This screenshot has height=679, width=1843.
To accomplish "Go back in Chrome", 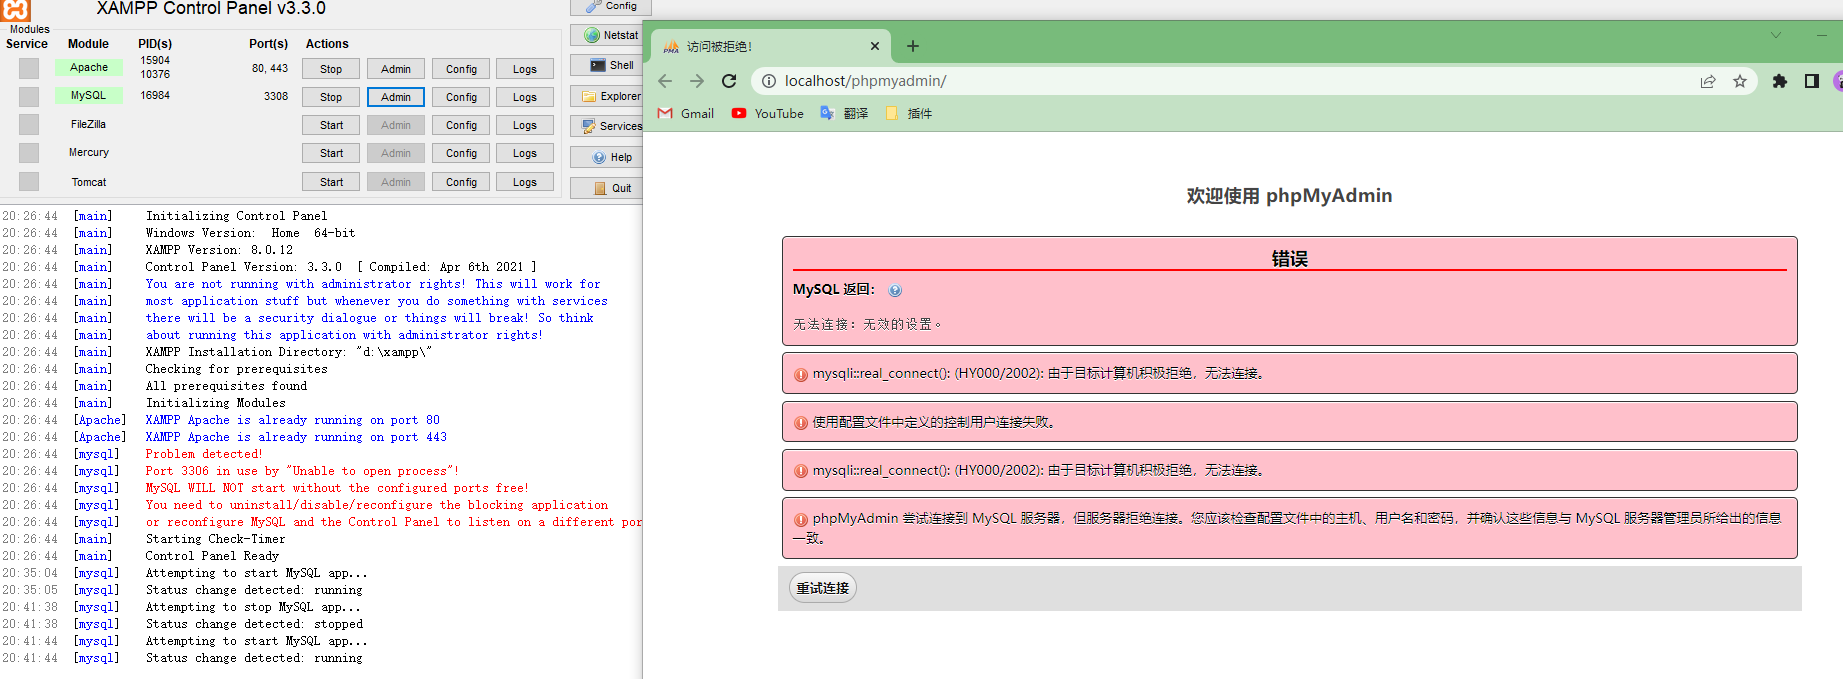I will [x=665, y=81].
